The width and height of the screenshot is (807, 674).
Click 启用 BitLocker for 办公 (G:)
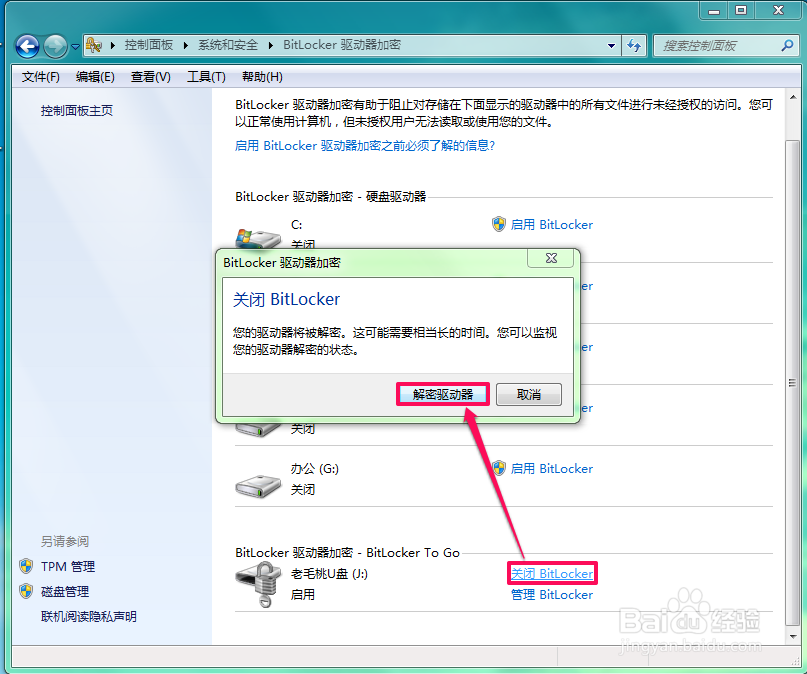tap(552, 469)
